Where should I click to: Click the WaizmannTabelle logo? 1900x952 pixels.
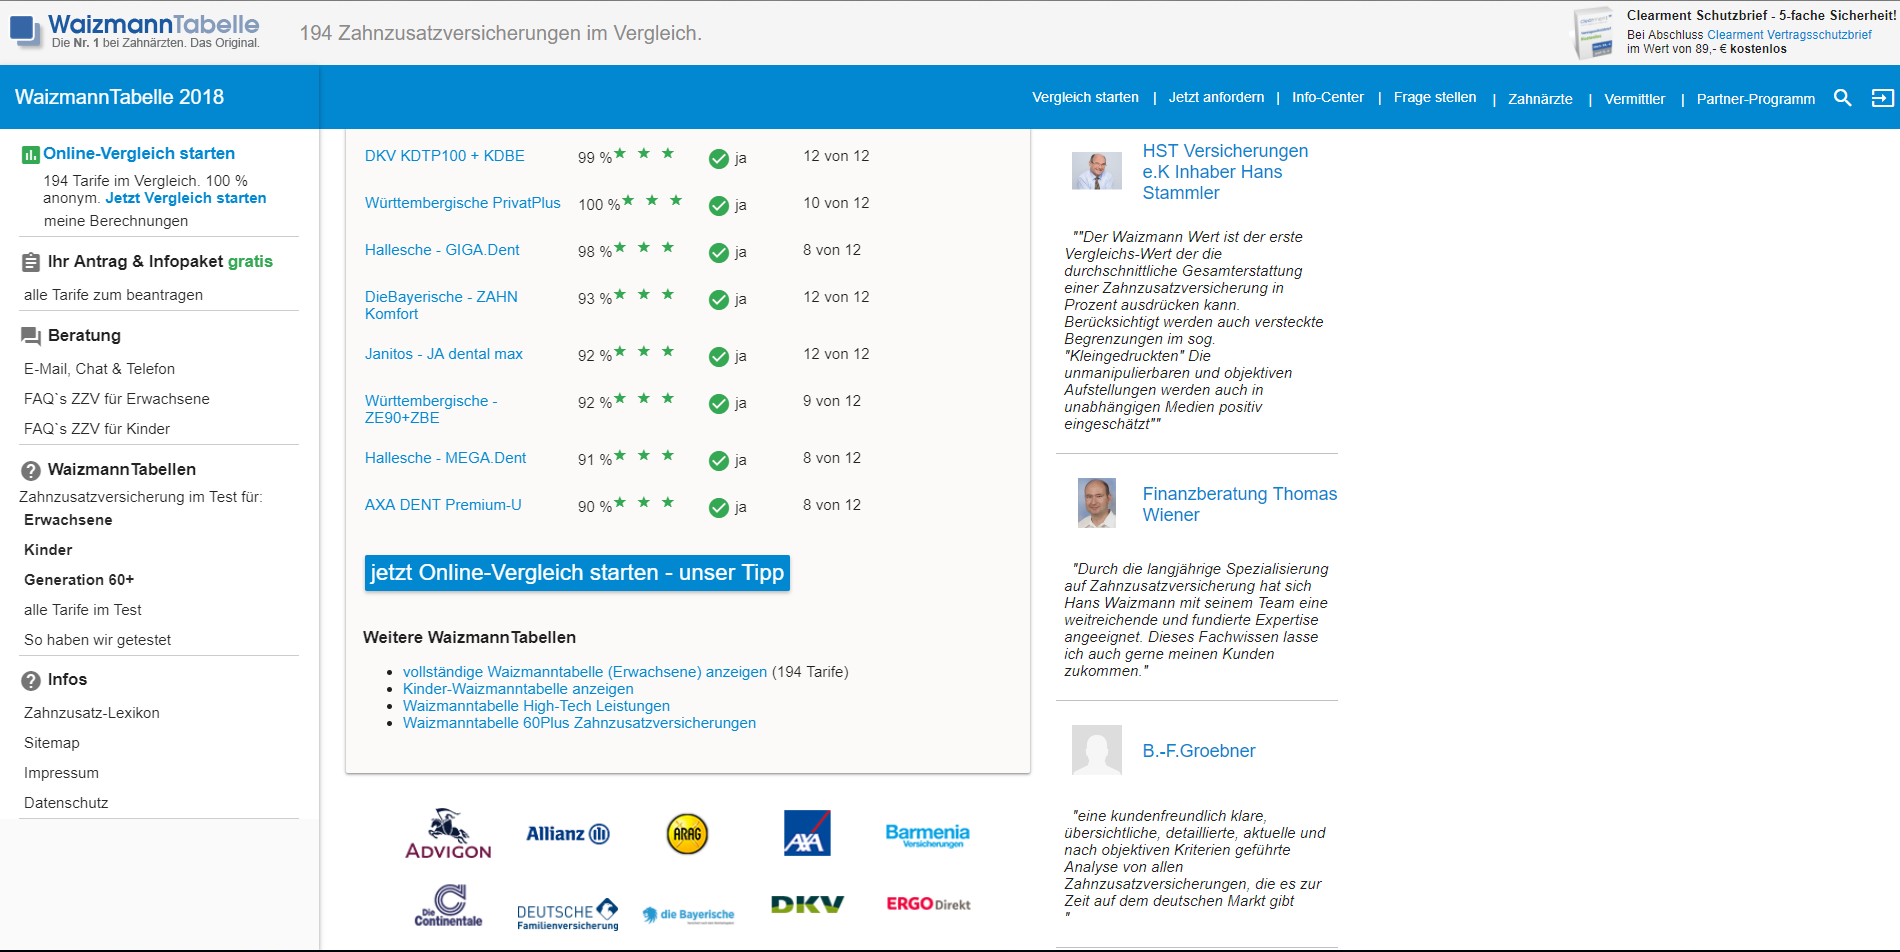pyautogui.click(x=135, y=31)
